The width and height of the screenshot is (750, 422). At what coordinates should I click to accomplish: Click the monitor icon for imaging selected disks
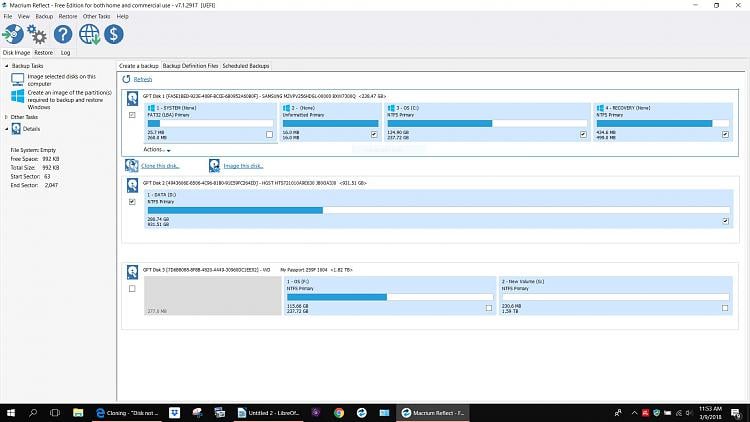pyautogui.click(x=18, y=79)
